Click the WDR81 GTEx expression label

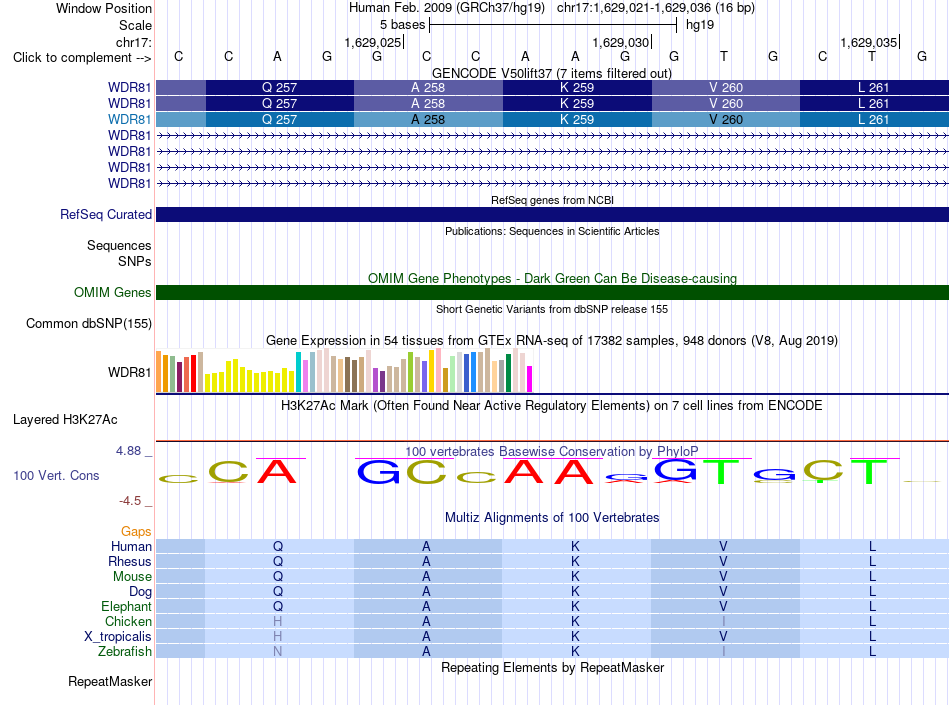(129, 372)
